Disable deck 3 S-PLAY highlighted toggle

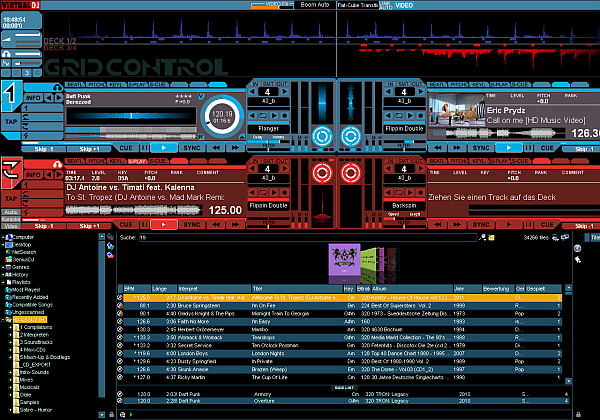click(x=137, y=161)
